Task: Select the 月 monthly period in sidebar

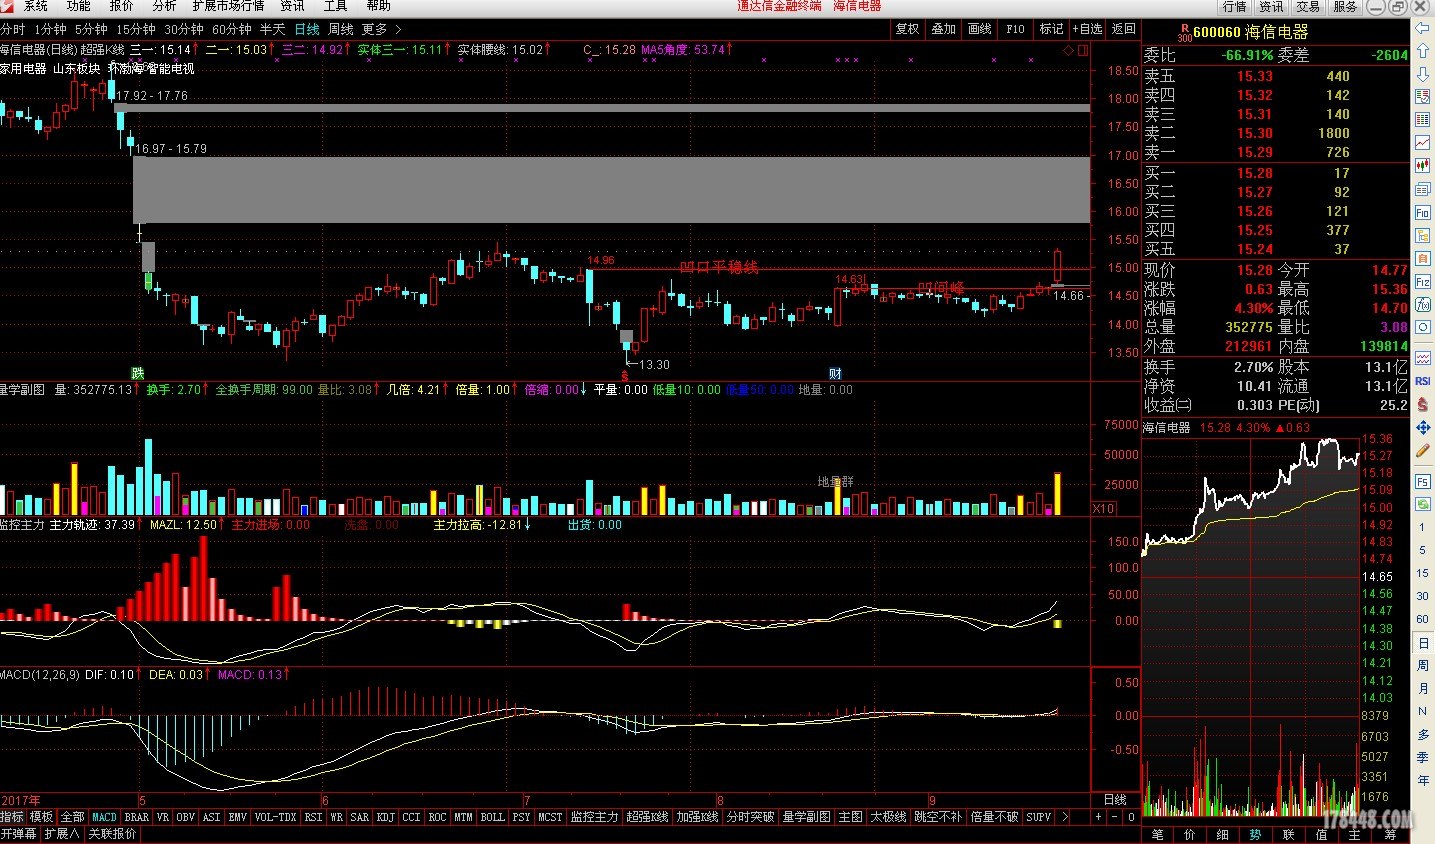Action: (x=1422, y=689)
